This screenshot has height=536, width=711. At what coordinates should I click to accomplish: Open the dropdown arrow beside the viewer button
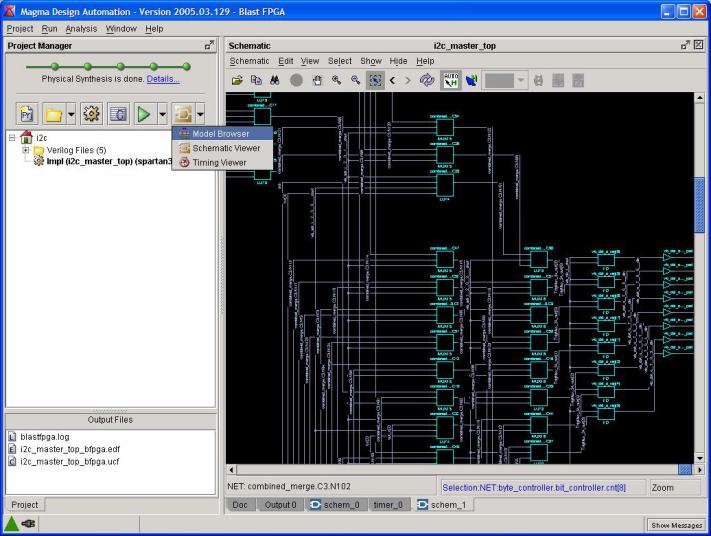pyautogui.click(x=200, y=114)
